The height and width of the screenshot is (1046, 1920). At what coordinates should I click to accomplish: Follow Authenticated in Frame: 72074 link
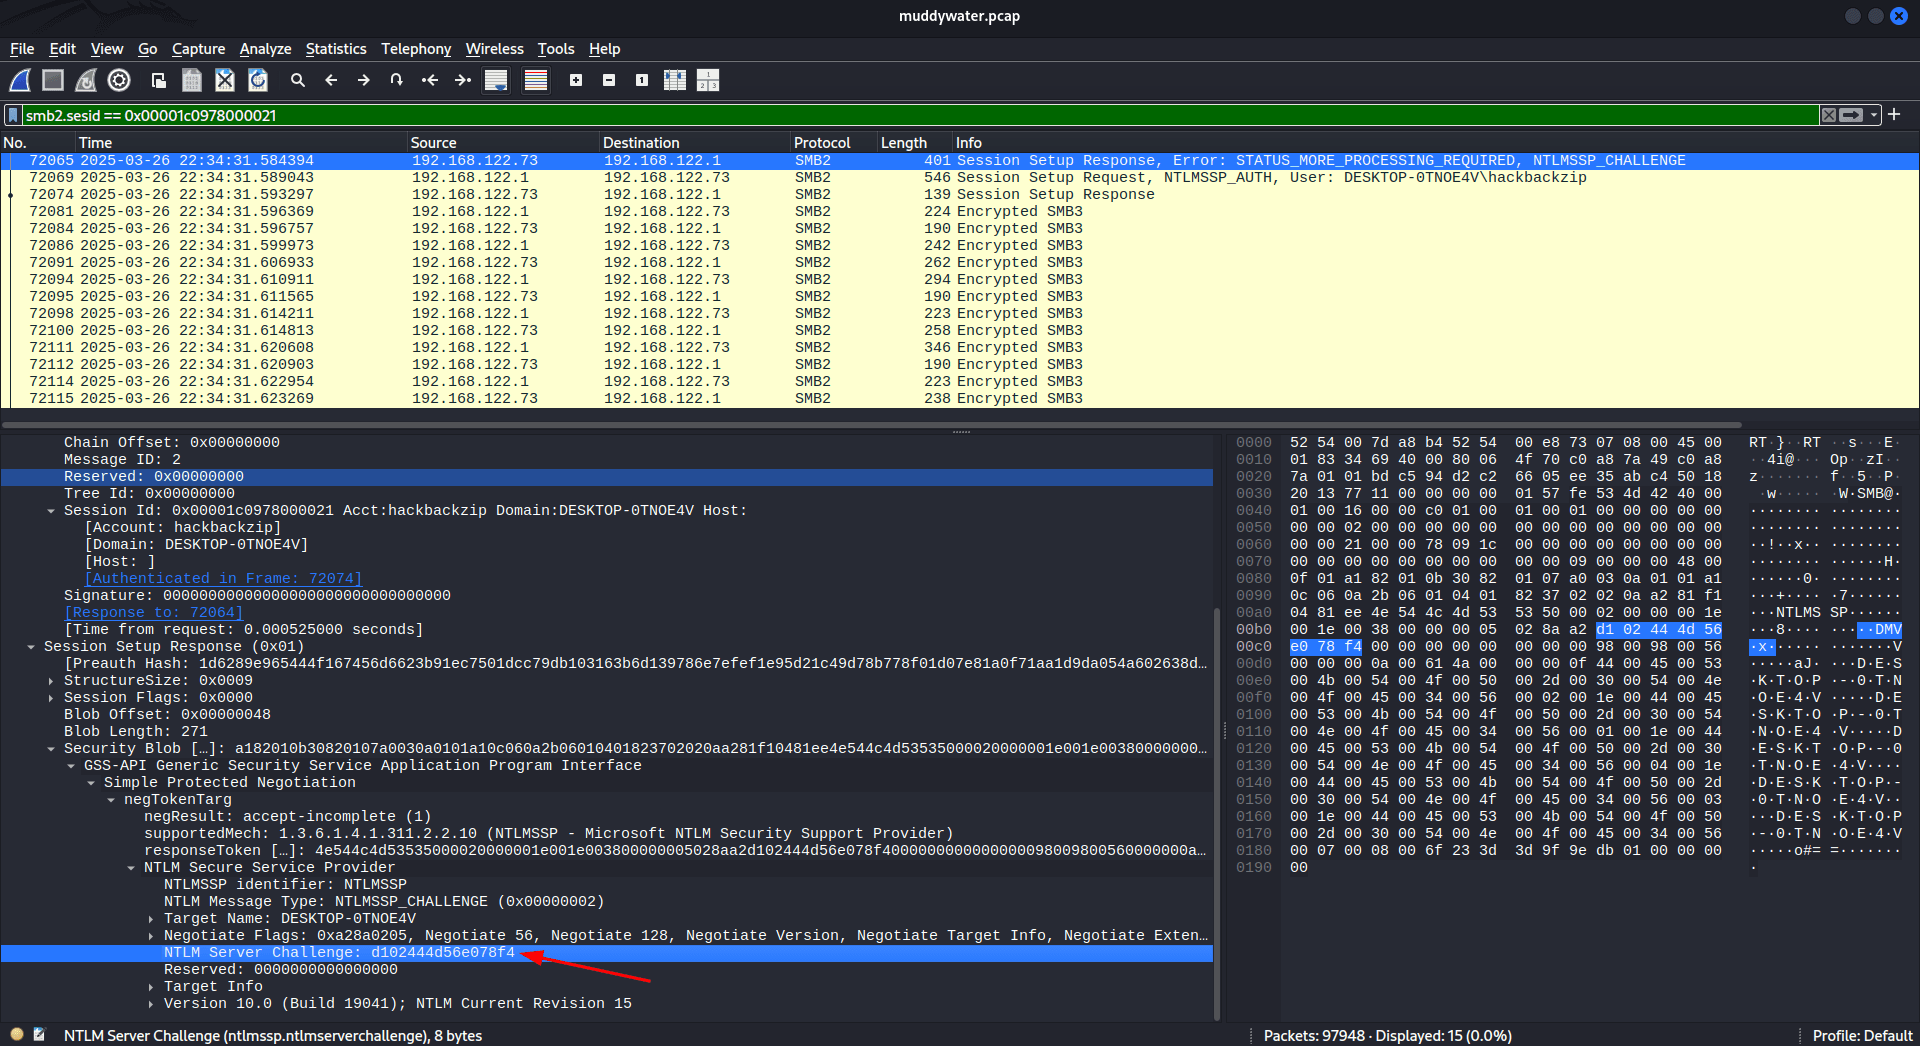(x=223, y=578)
